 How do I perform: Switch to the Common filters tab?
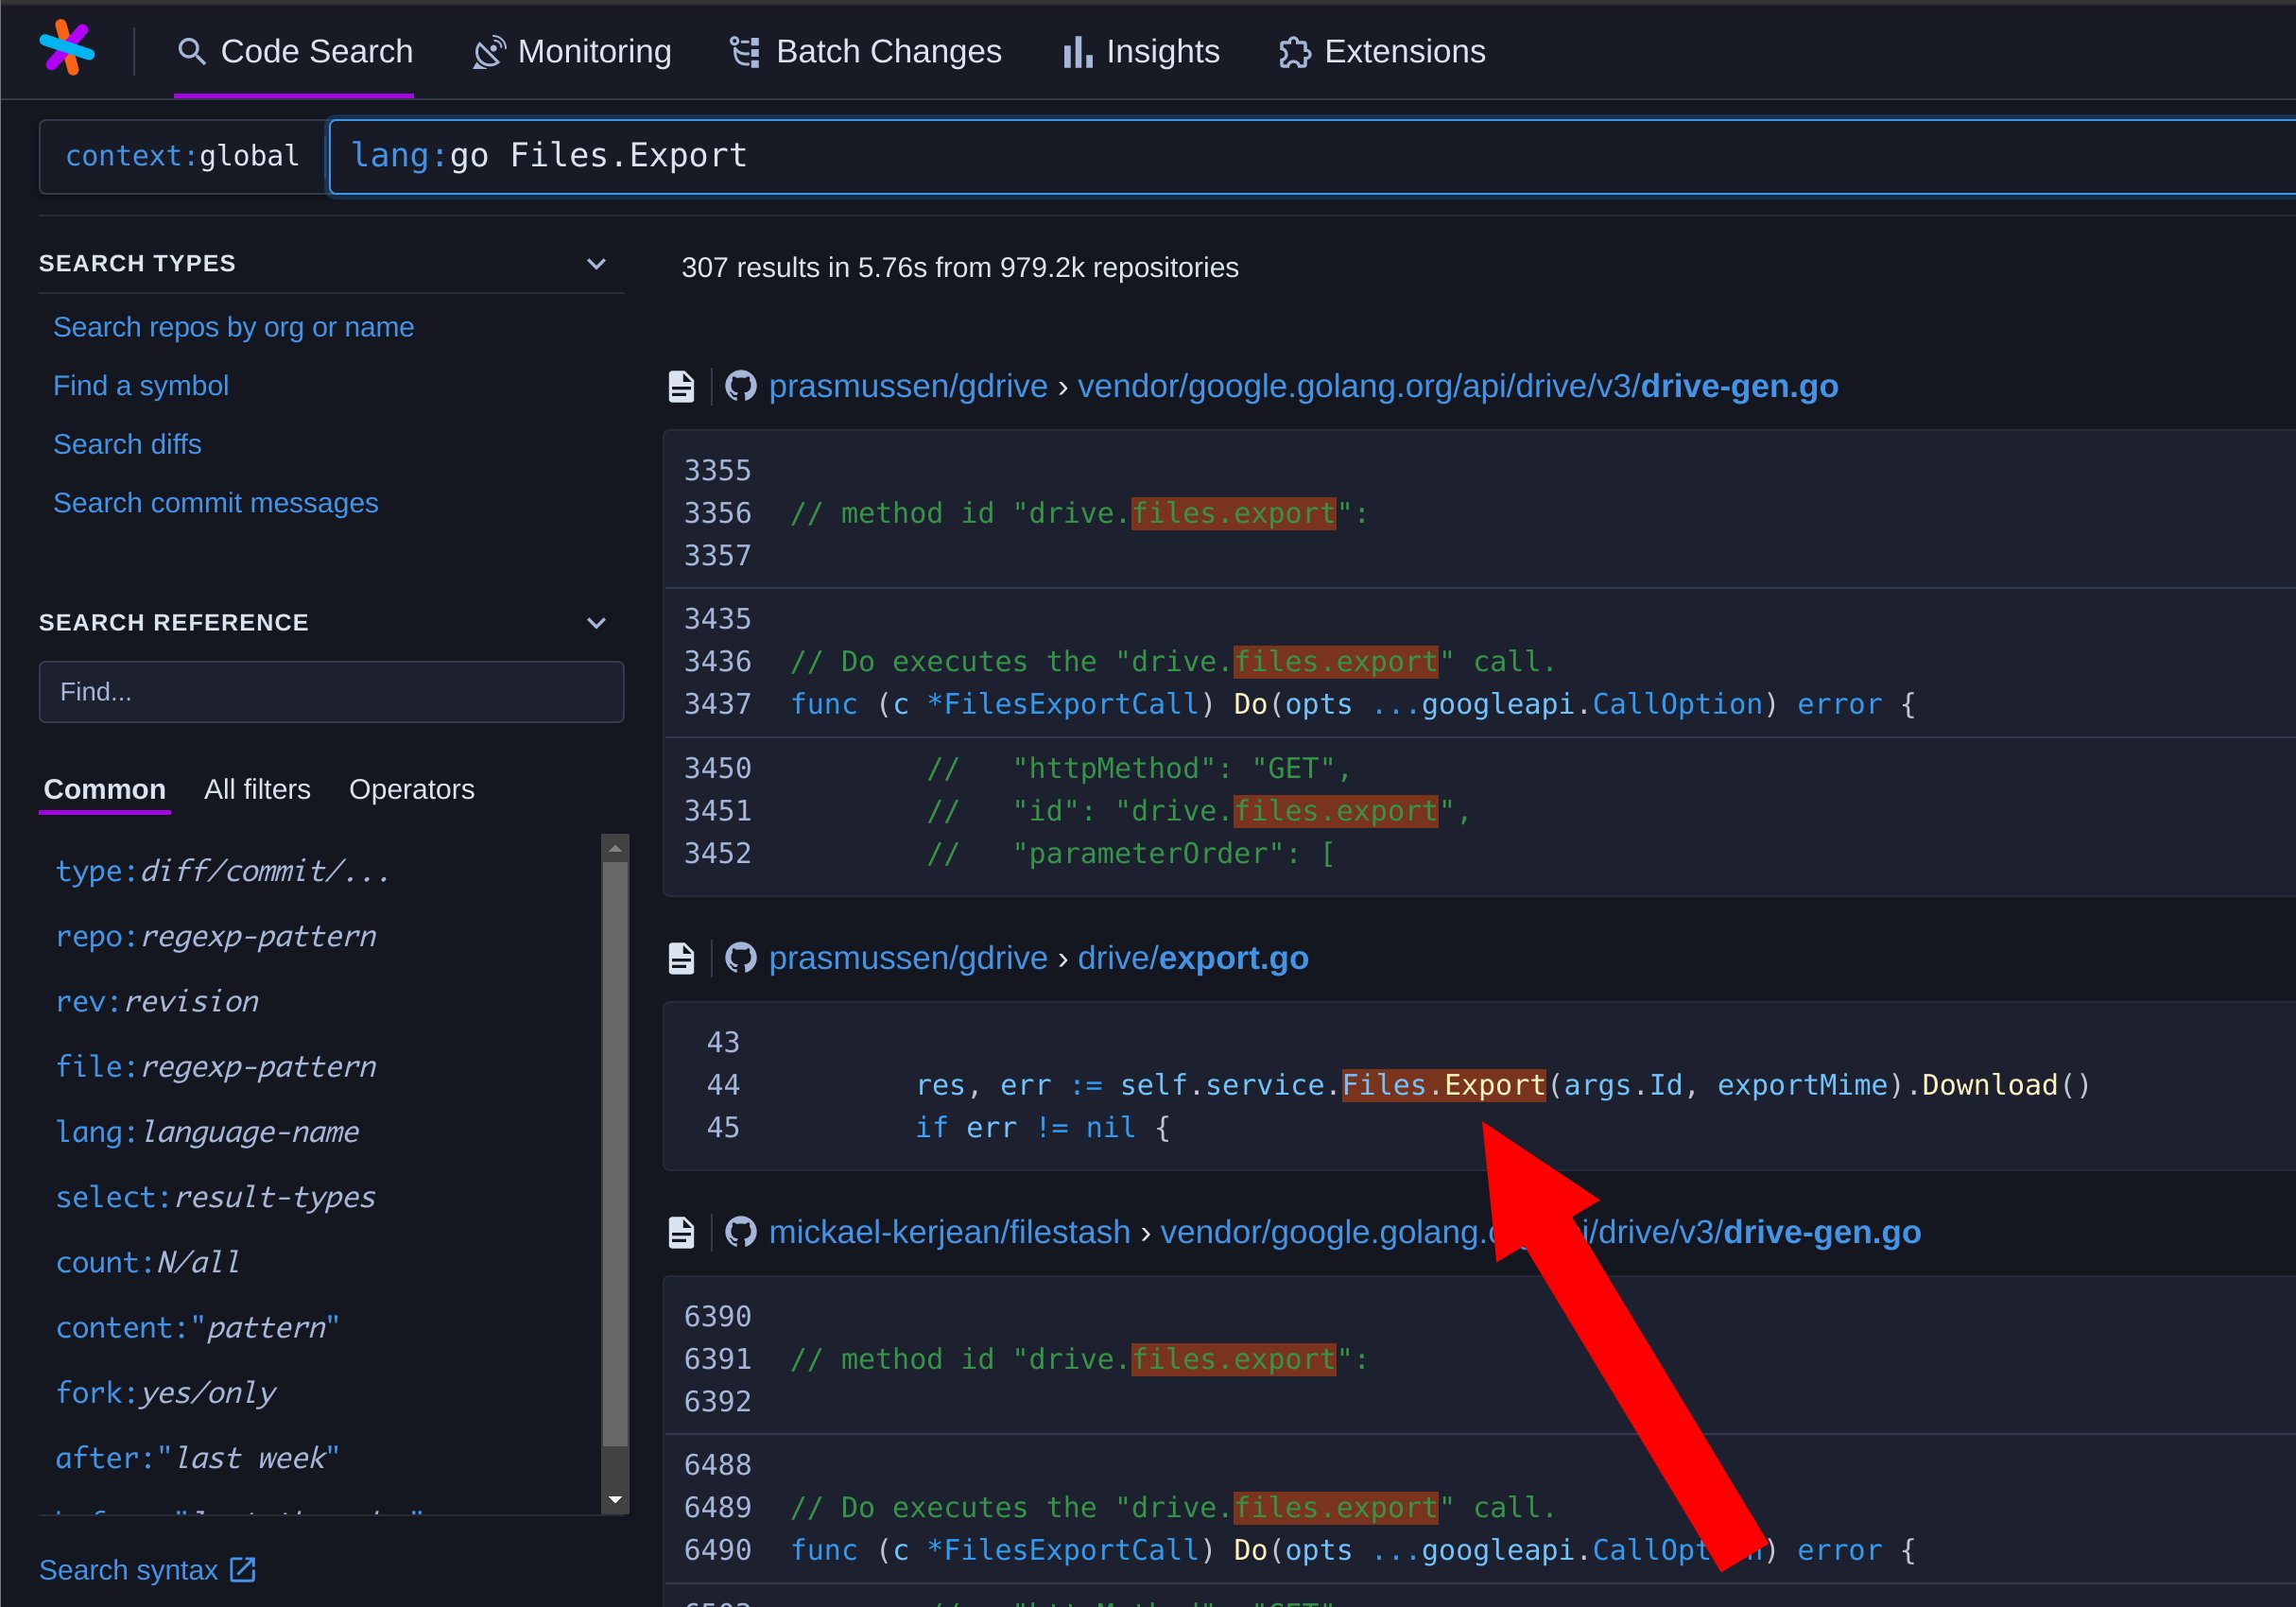point(105,789)
